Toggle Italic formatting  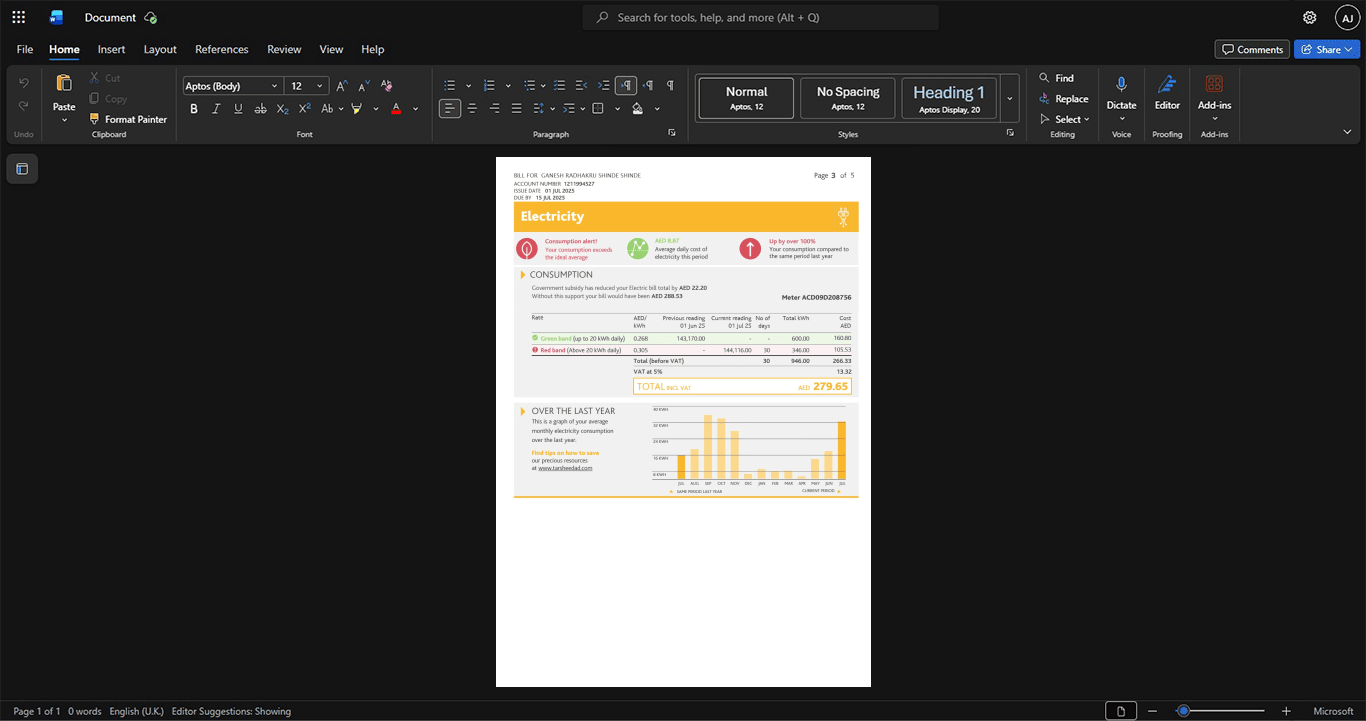point(216,108)
